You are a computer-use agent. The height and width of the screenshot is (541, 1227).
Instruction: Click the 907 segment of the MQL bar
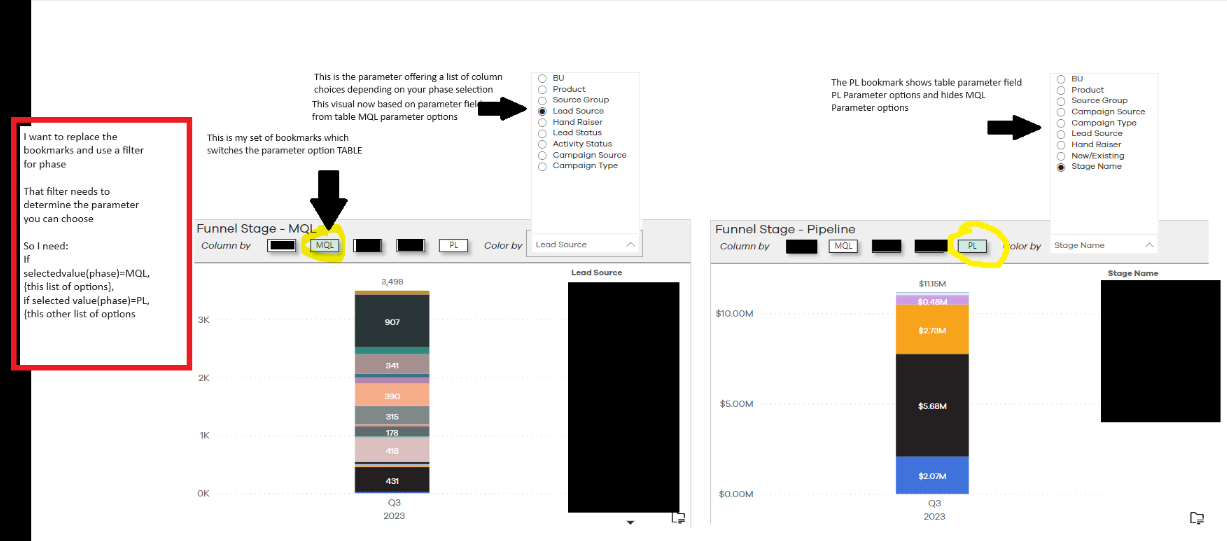pyautogui.click(x=392, y=322)
